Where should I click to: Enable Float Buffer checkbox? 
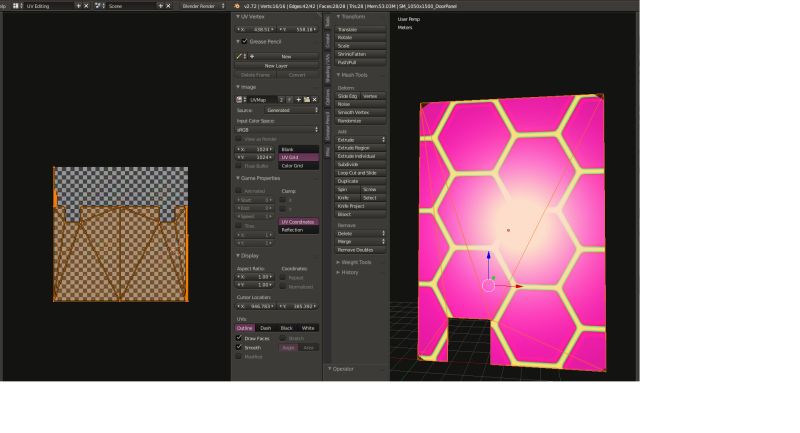point(238,166)
